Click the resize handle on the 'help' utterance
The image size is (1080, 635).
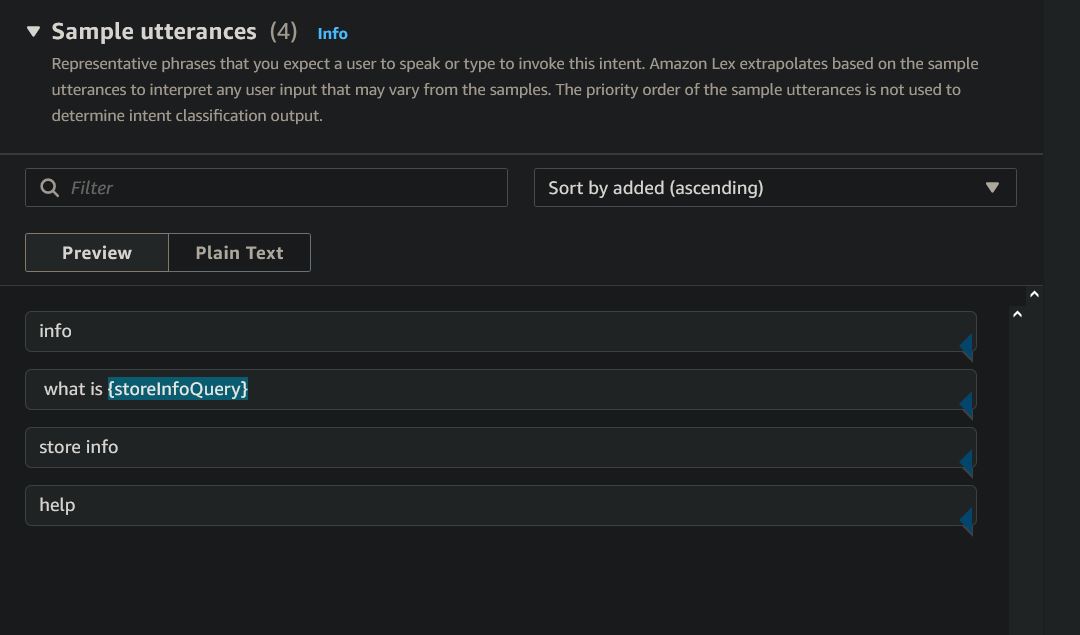click(967, 520)
